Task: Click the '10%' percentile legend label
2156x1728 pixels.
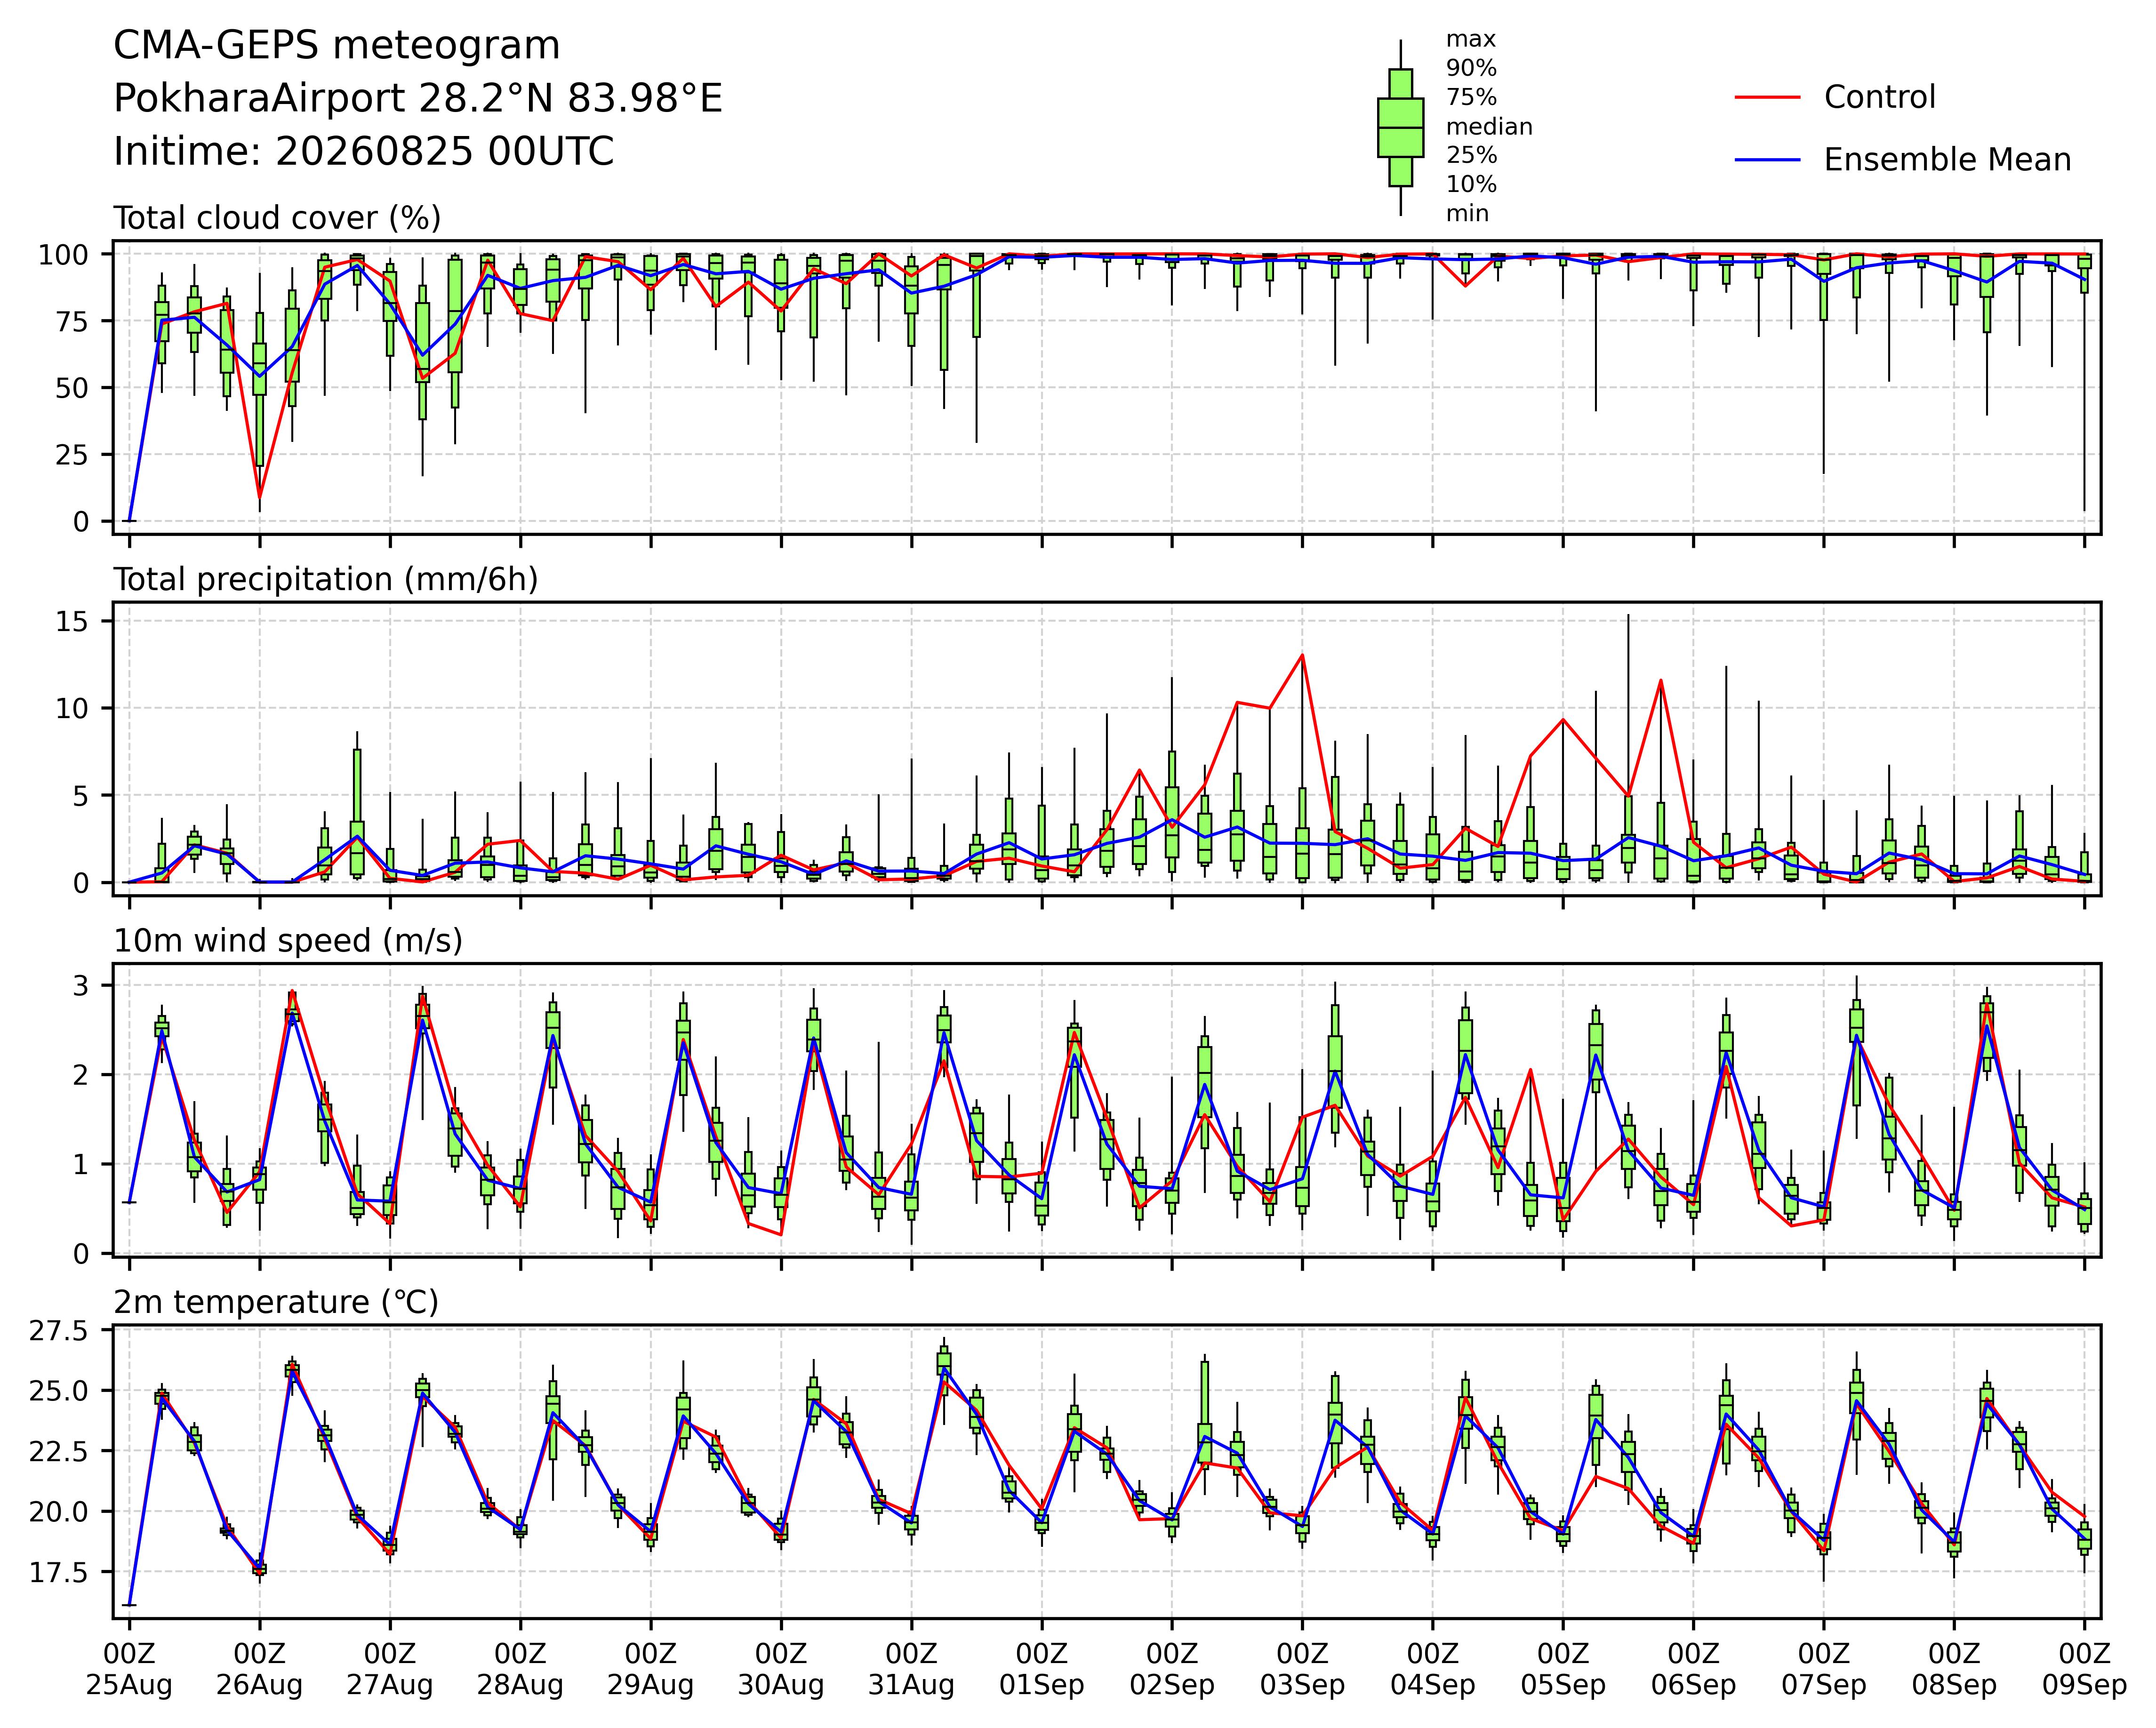Action: (x=1471, y=185)
